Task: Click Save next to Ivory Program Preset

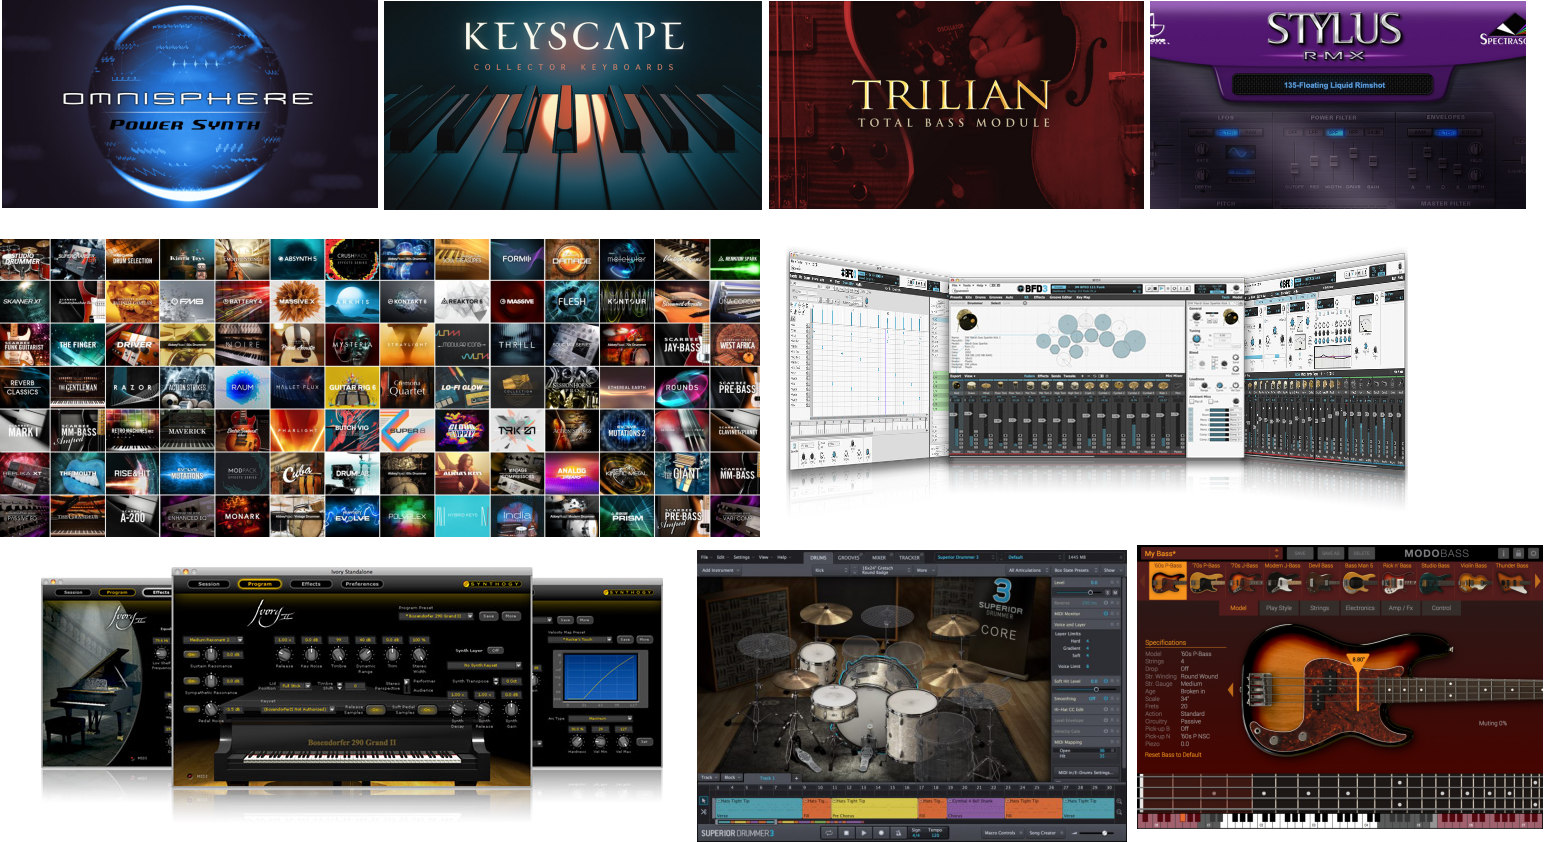Action: (x=488, y=616)
